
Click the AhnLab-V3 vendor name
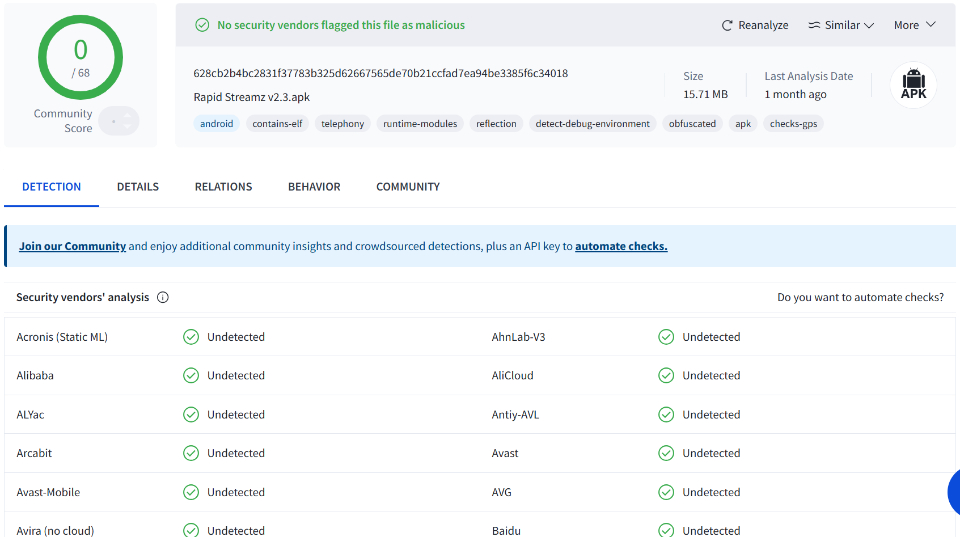click(x=518, y=337)
